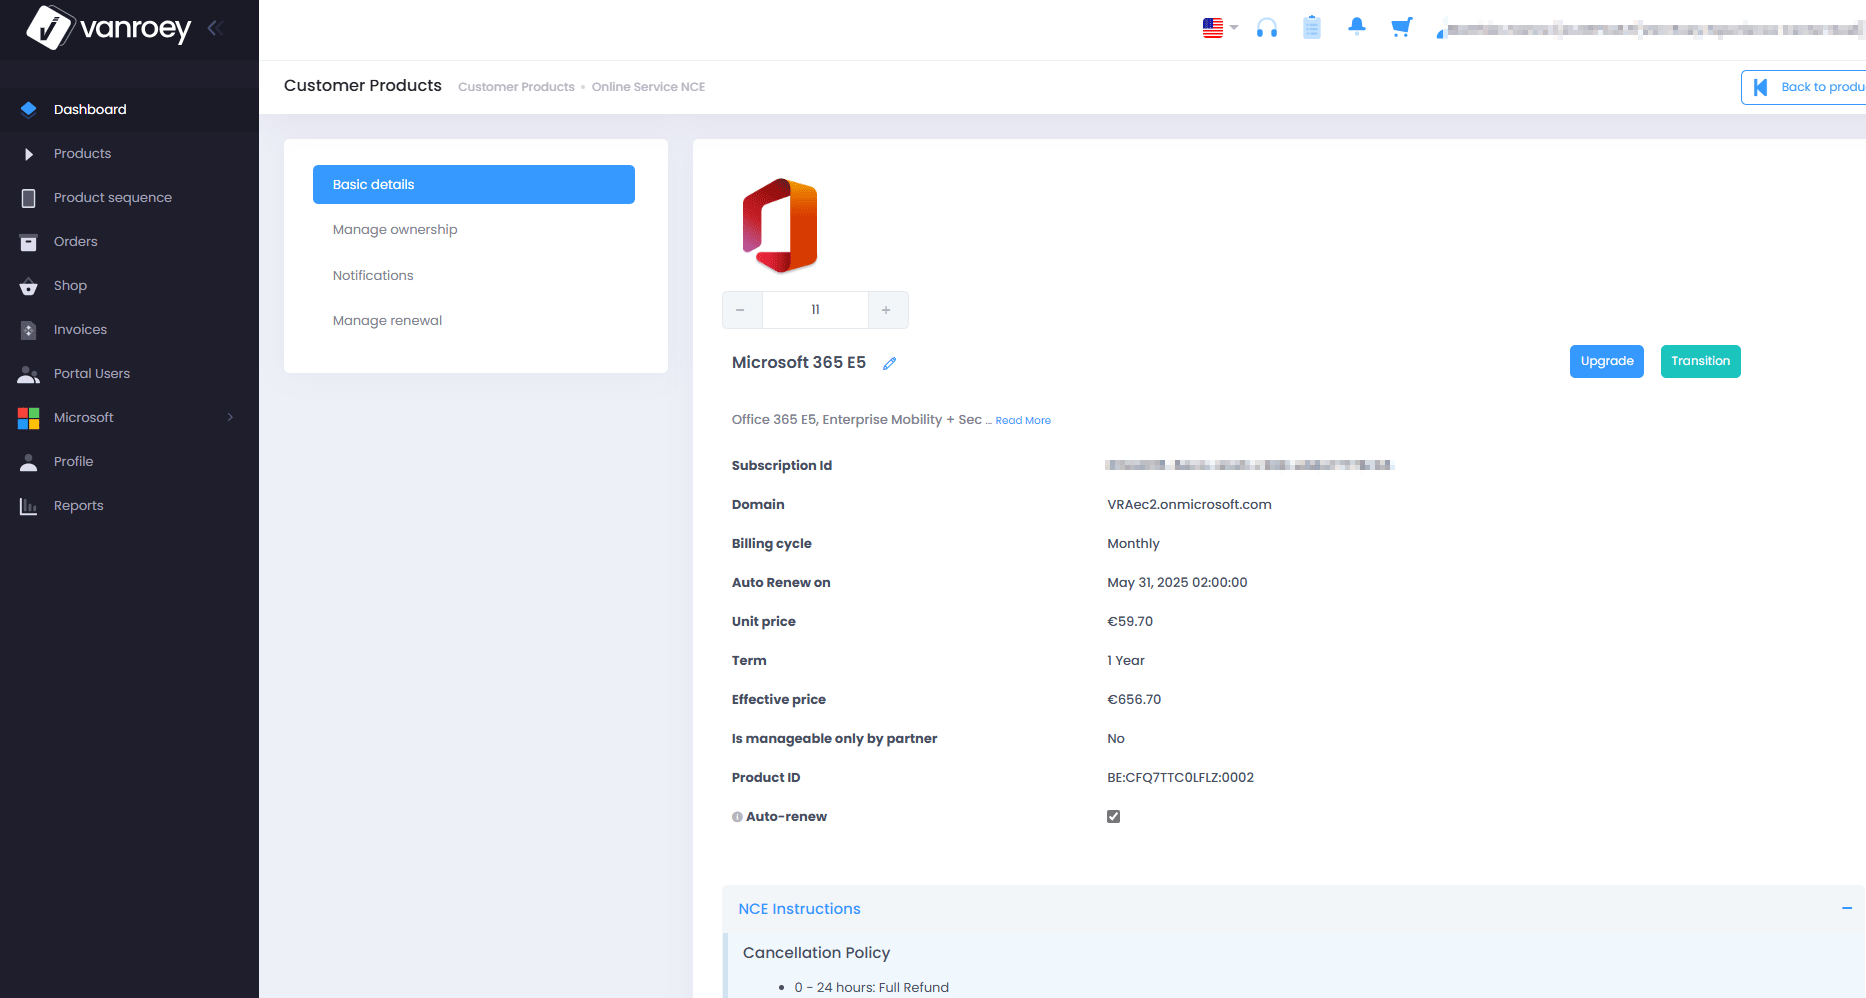
Task: Click the Upgrade button
Action: (x=1607, y=362)
